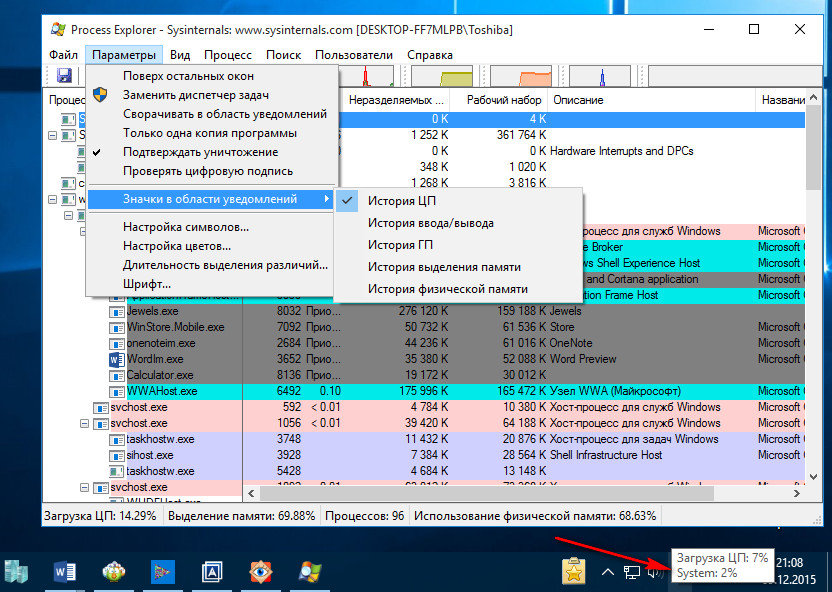
Task: Collapse the svchost.exe PID 1056 tree node
Action: (84, 424)
